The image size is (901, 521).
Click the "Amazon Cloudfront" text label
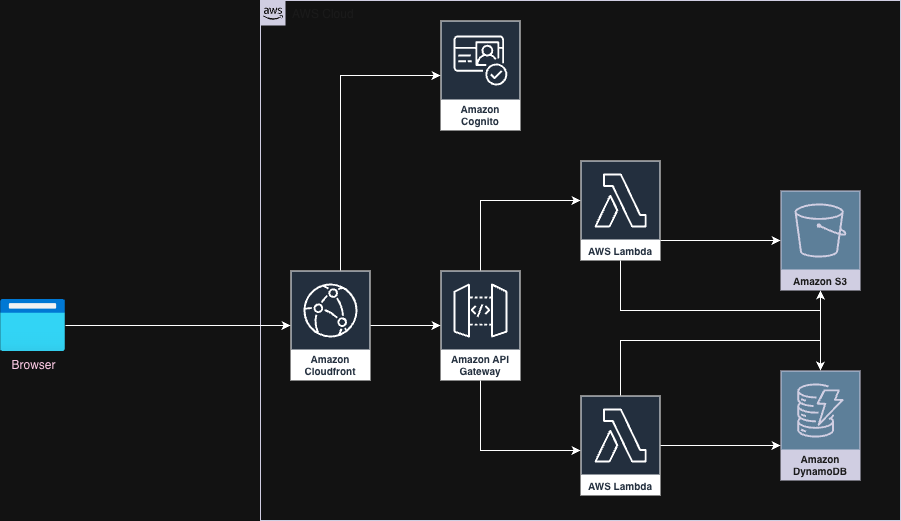(x=330, y=365)
